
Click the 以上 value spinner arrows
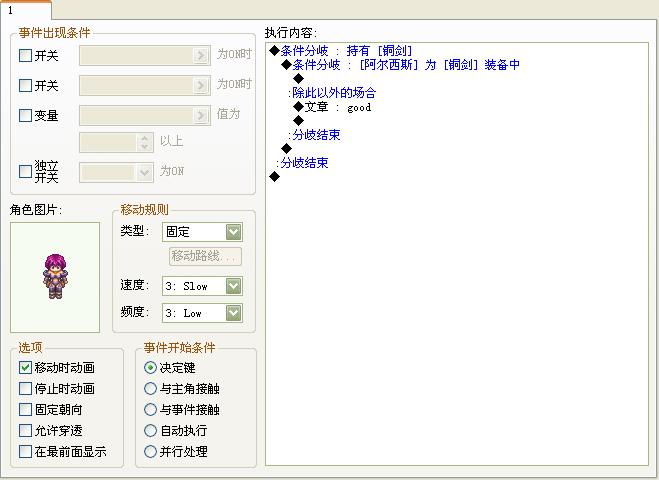coord(145,142)
